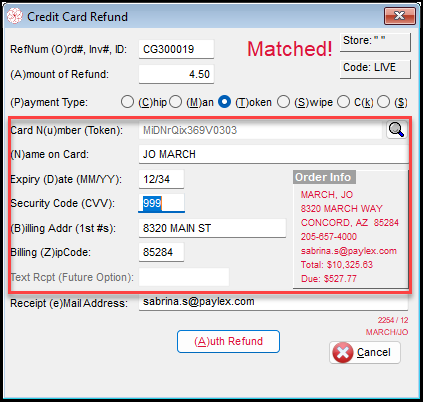Select the C(k) check payment type
Screen dimensions: 423x402
343,102
